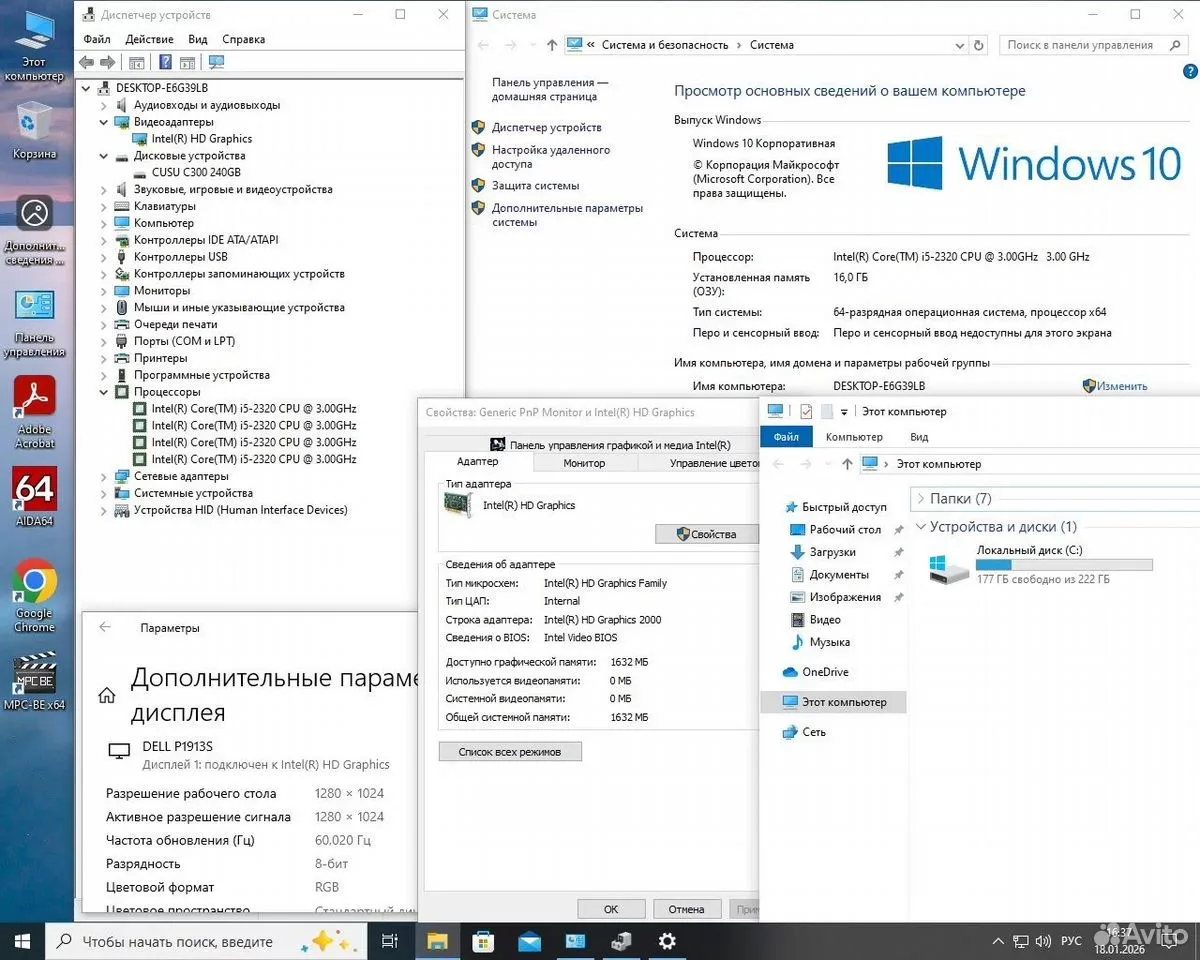1200x960 pixels.
Task: Click the Settings window home icon
Action: click(106, 695)
